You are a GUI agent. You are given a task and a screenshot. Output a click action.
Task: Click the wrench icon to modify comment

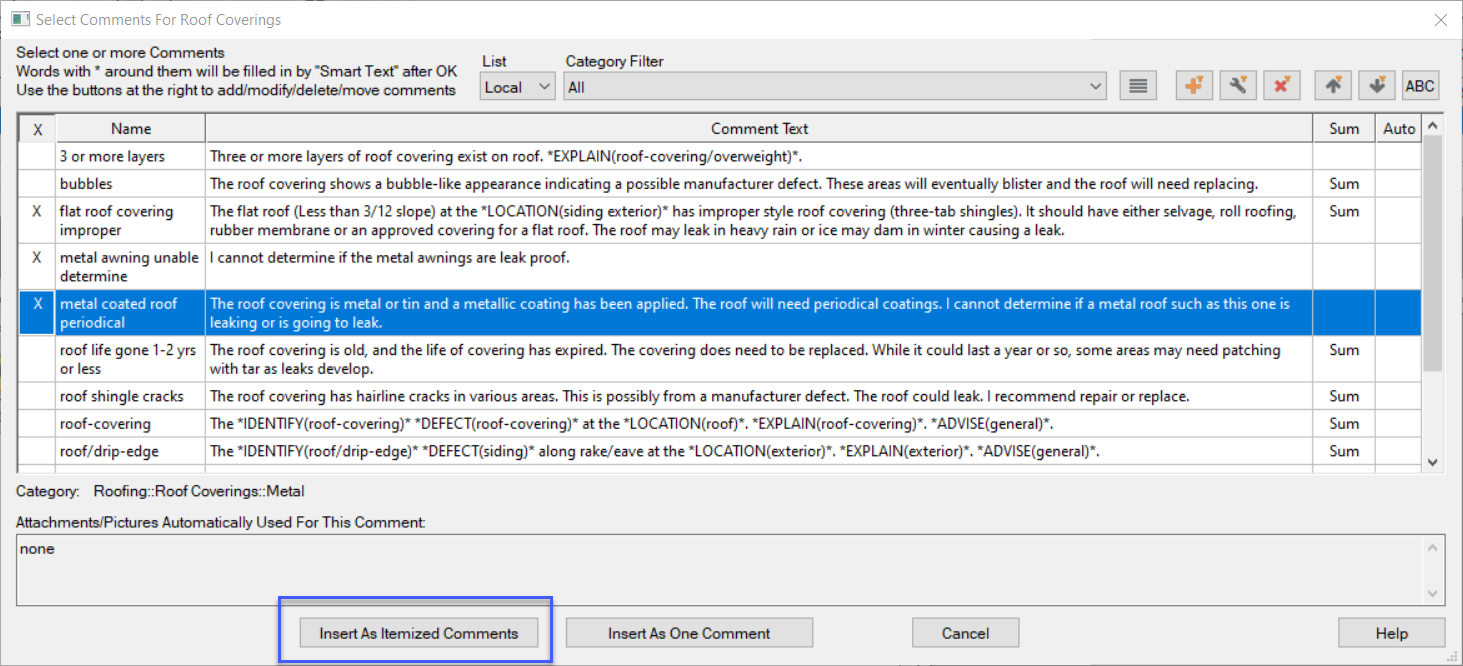[1237, 86]
